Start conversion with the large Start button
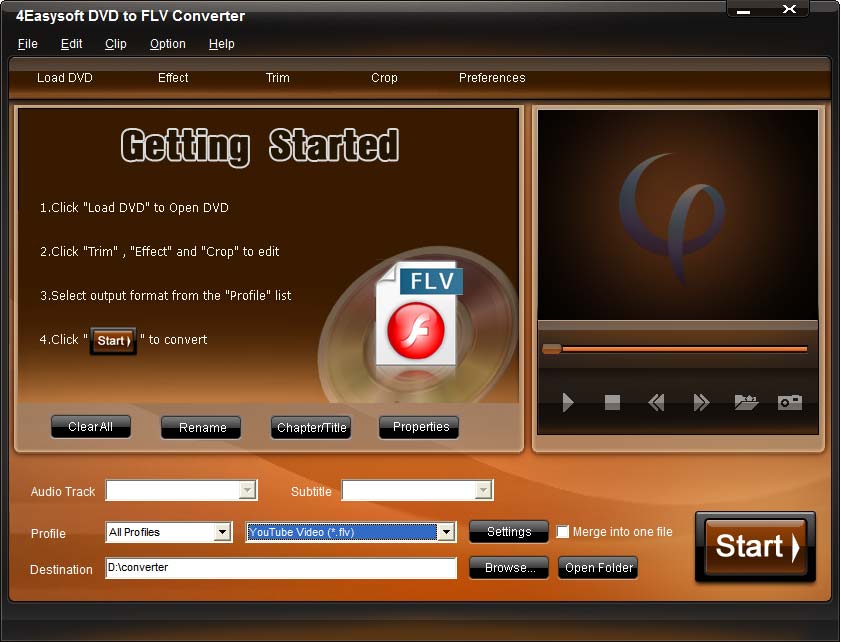This screenshot has height=642, width=841. click(755, 547)
